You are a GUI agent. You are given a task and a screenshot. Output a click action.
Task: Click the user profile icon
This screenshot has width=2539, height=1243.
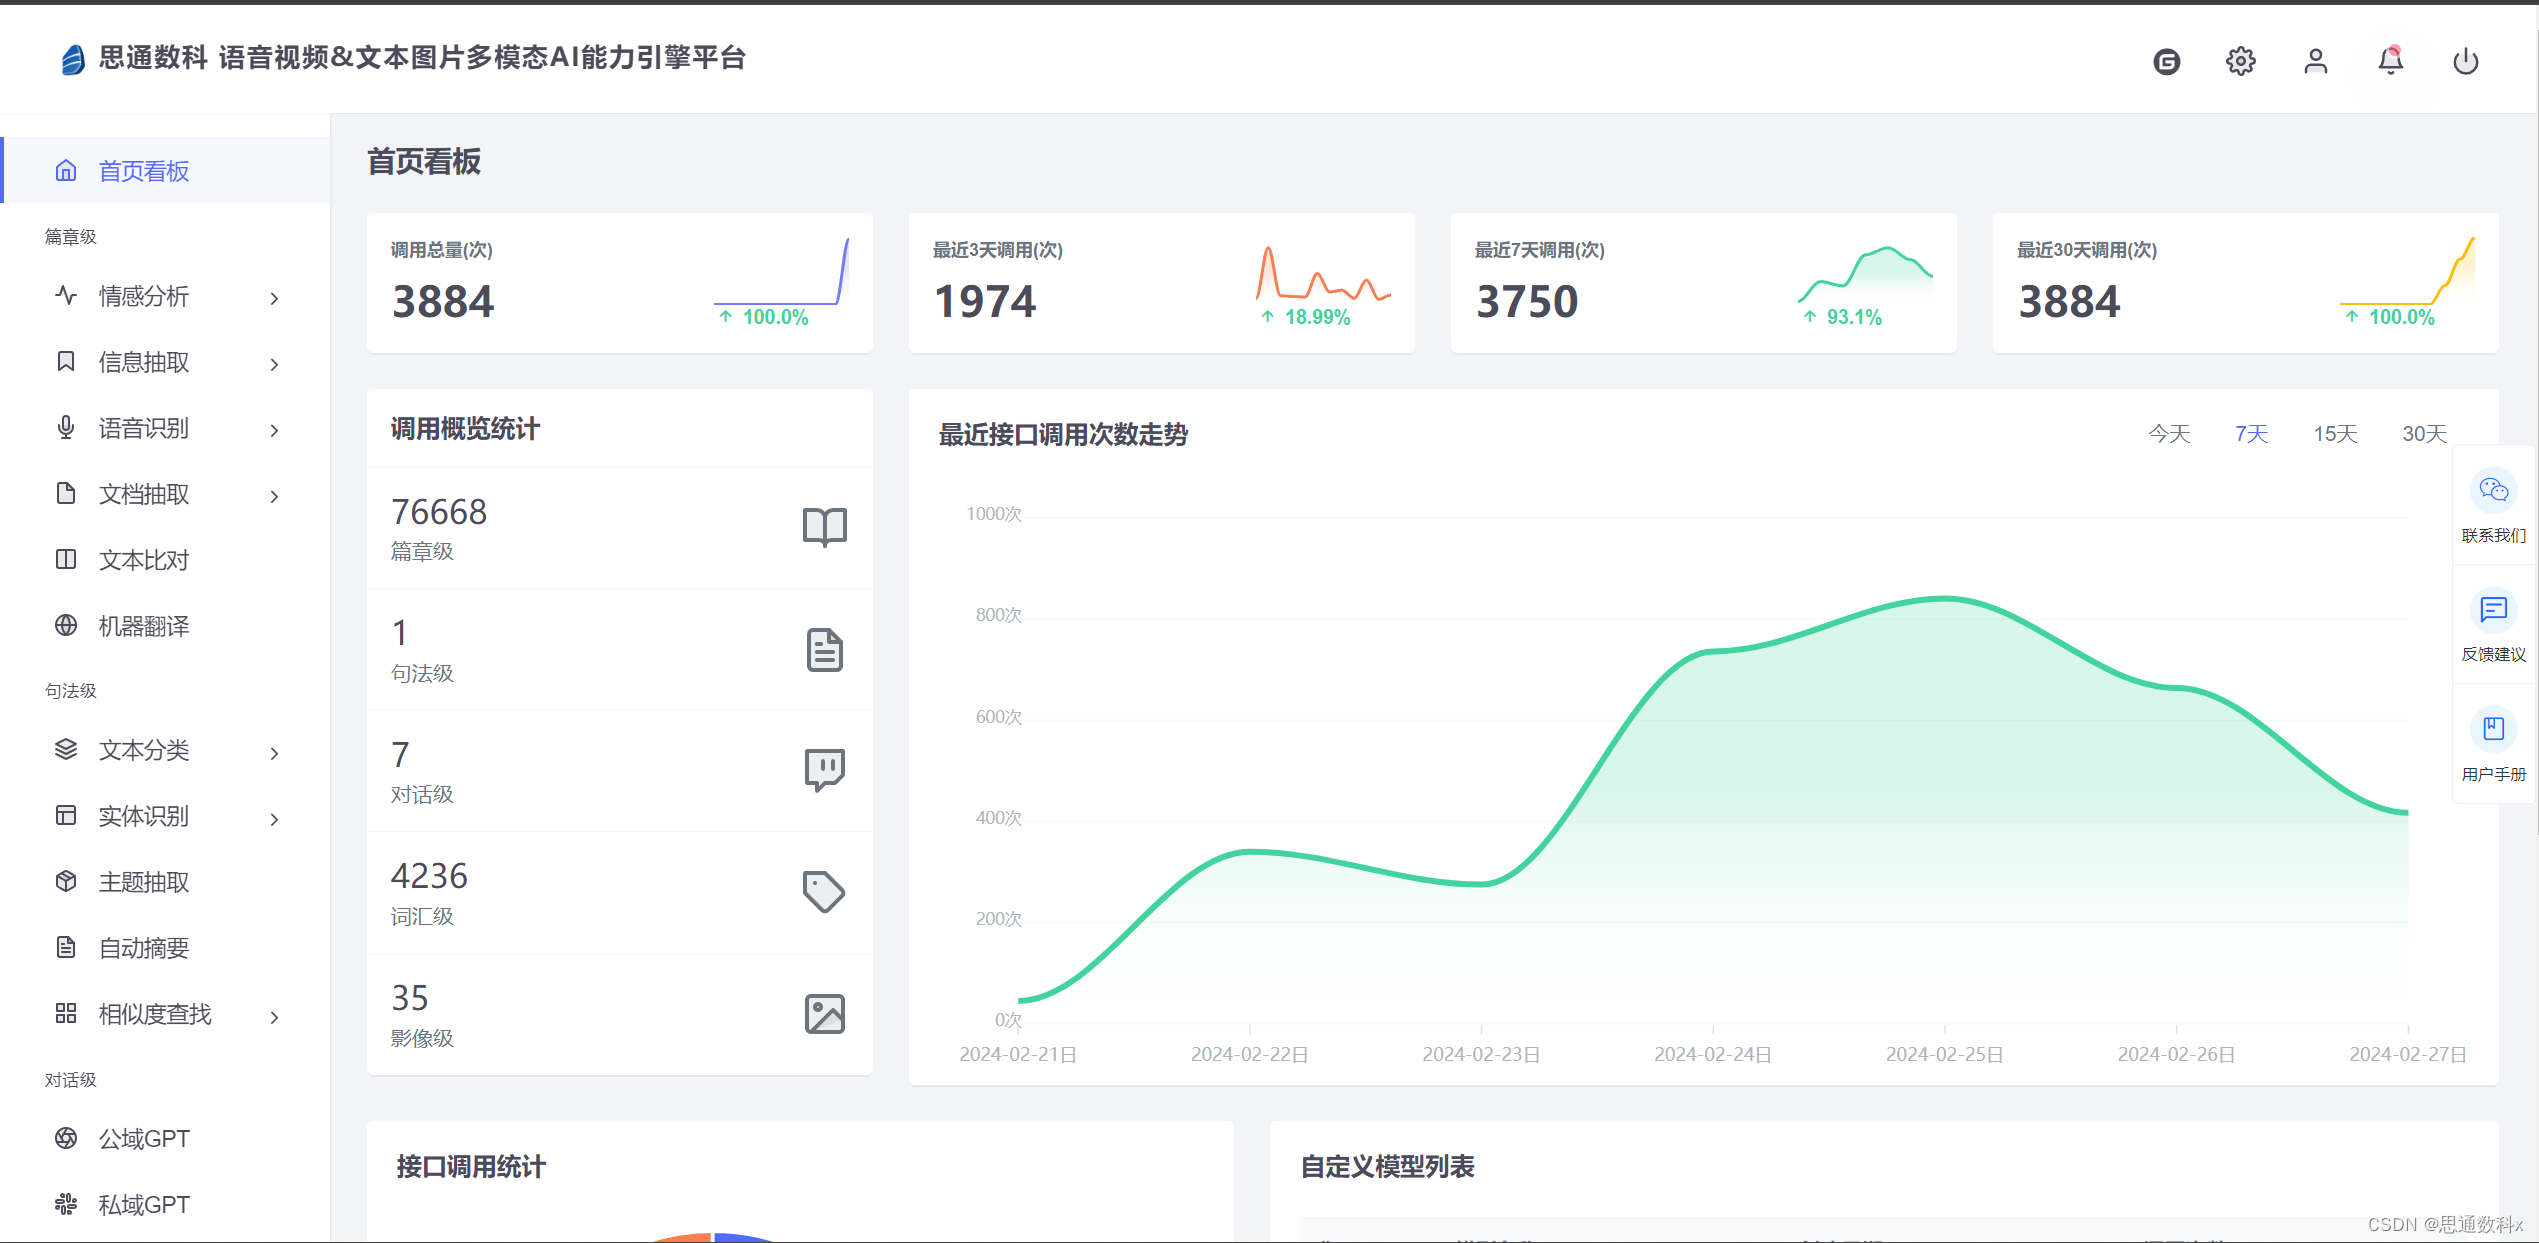(x=2315, y=61)
